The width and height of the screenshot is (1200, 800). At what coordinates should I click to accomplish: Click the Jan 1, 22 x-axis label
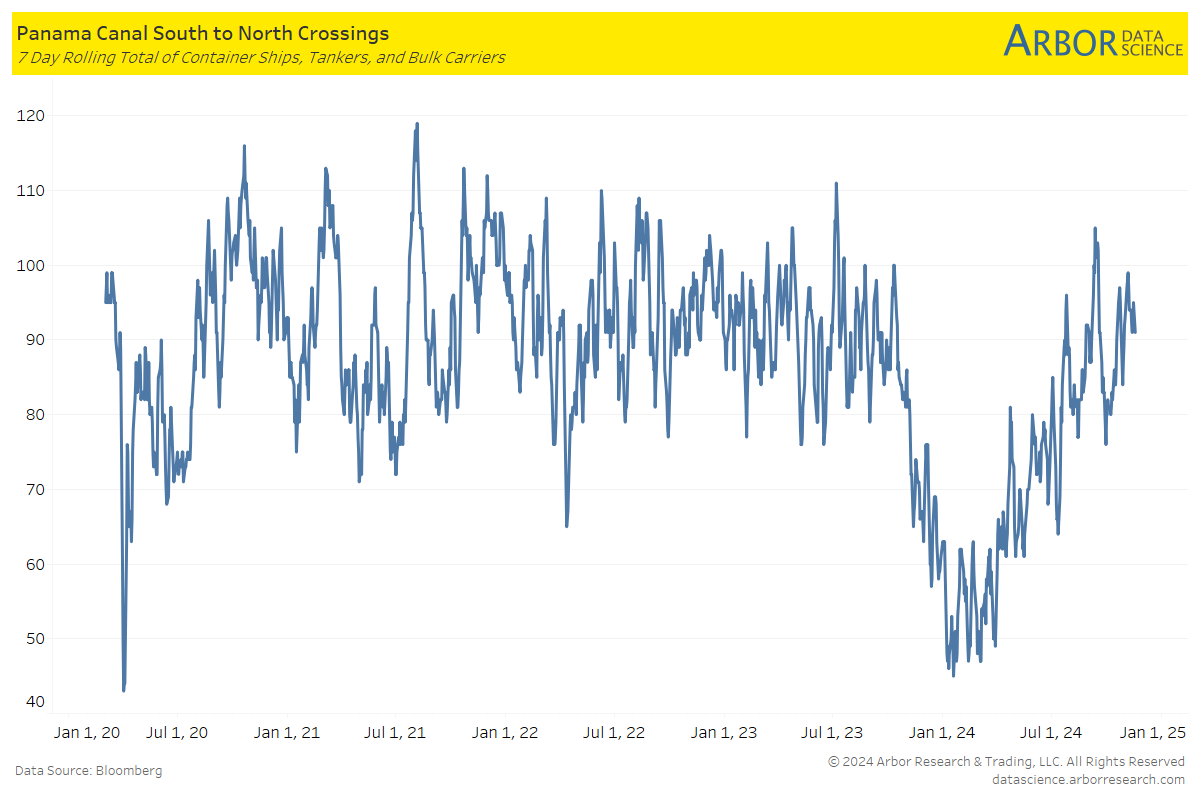click(505, 733)
